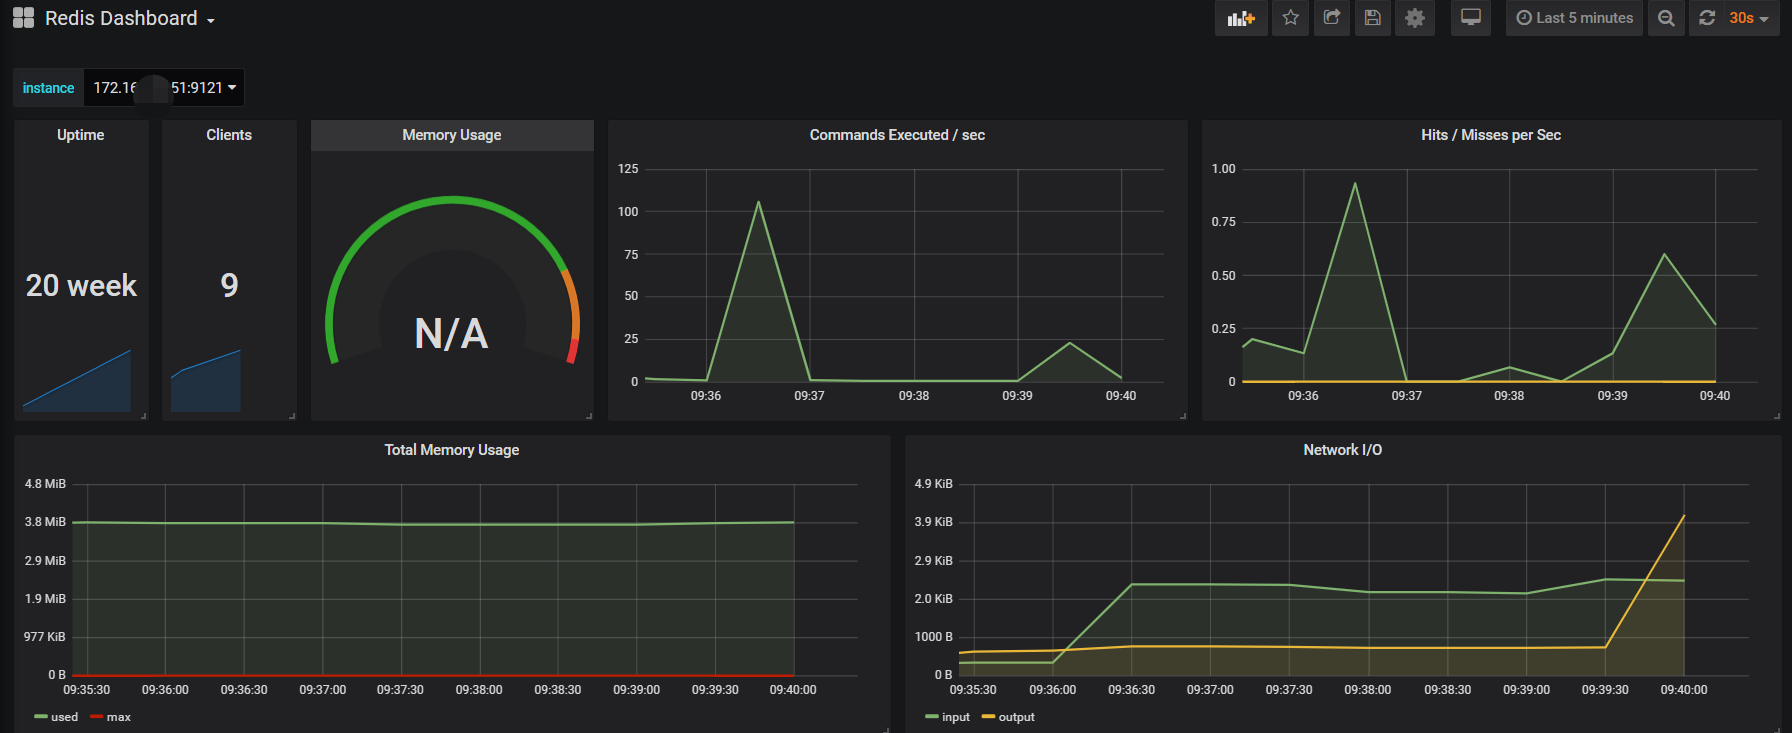Click the Memory Usage panel resize handle
The height and width of the screenshot is (733, 1792).
coord(589,416)
